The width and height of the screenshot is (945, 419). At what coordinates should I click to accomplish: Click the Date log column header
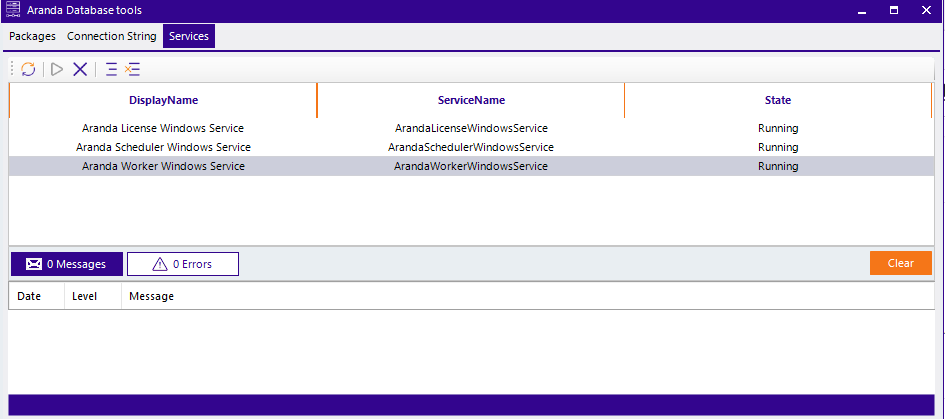click(x=37, y=297)
